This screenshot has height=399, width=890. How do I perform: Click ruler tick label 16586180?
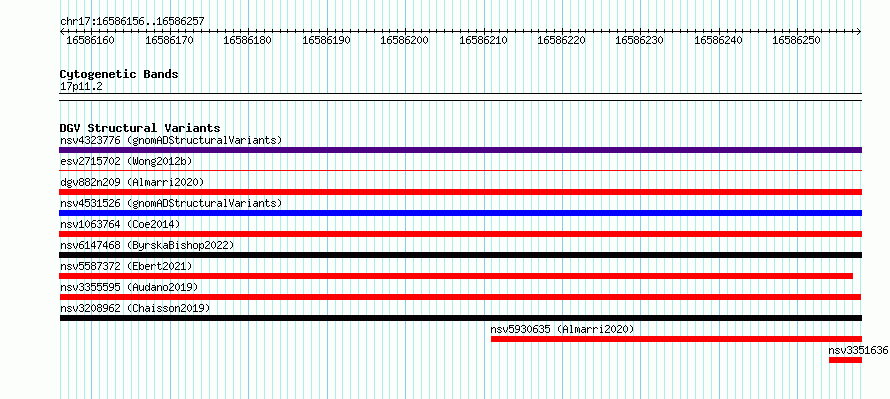tap(247, 40)
